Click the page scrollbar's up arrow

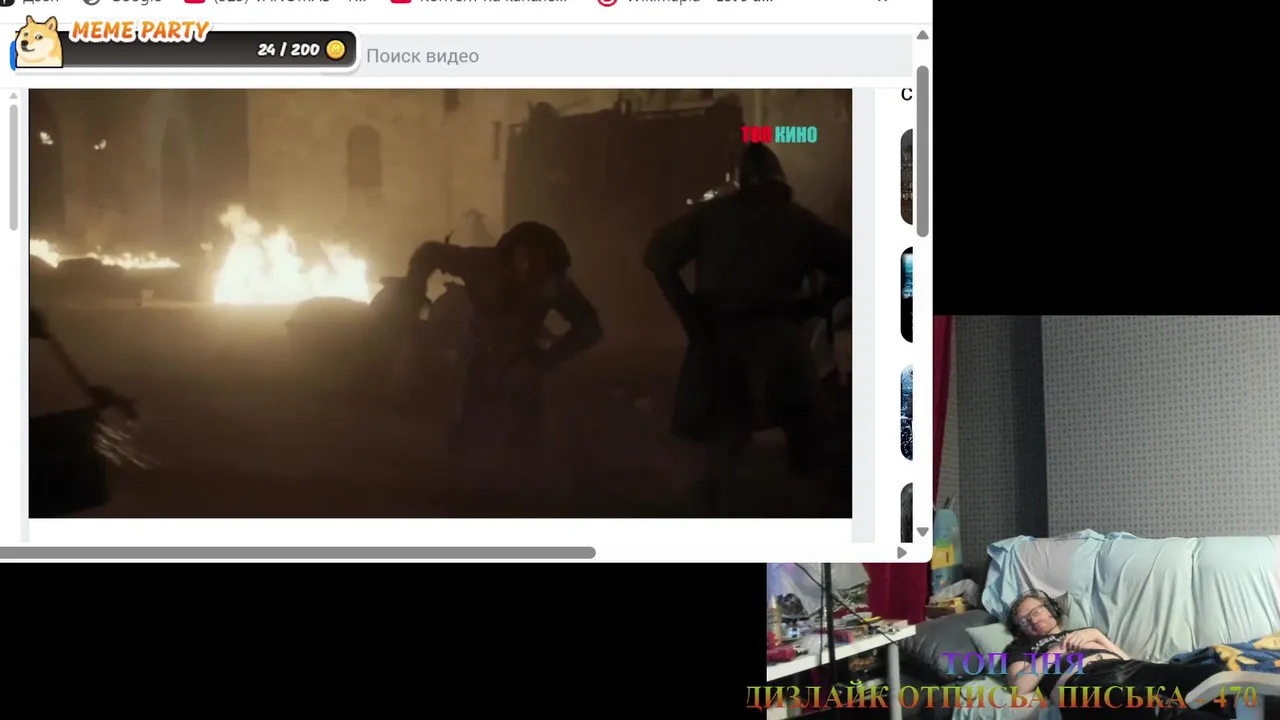[x=923, y=36]
